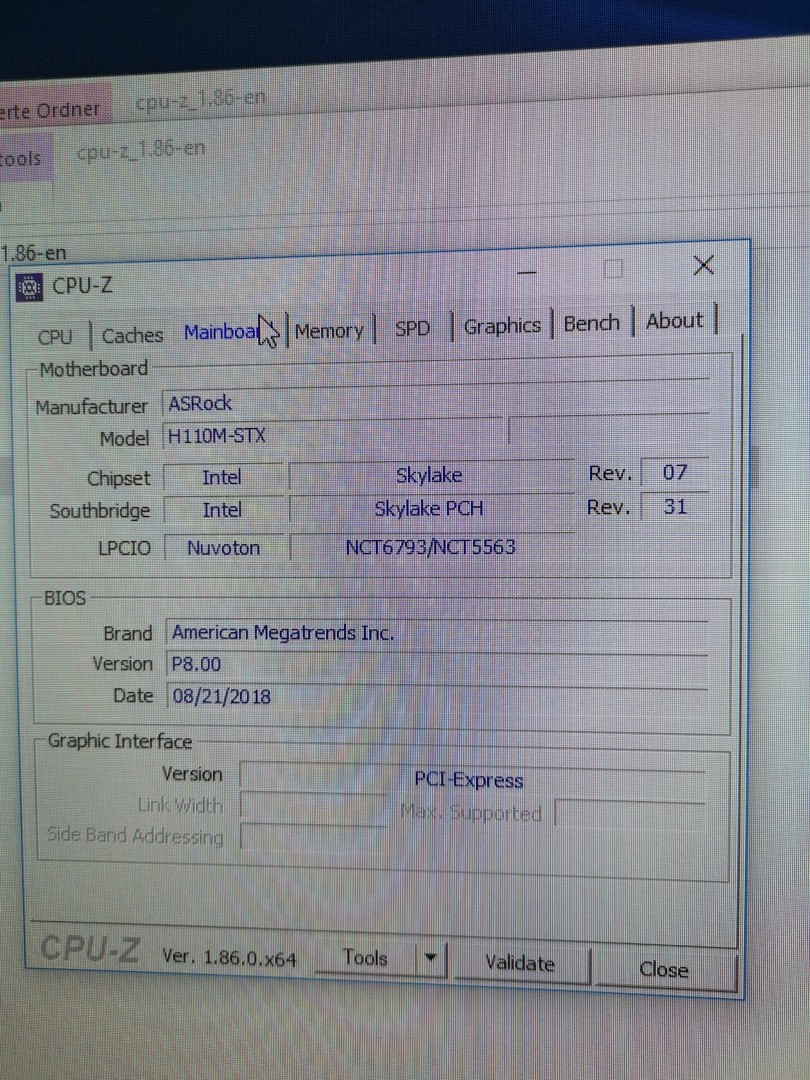Click the H110M-STX model value

point(333,435)
